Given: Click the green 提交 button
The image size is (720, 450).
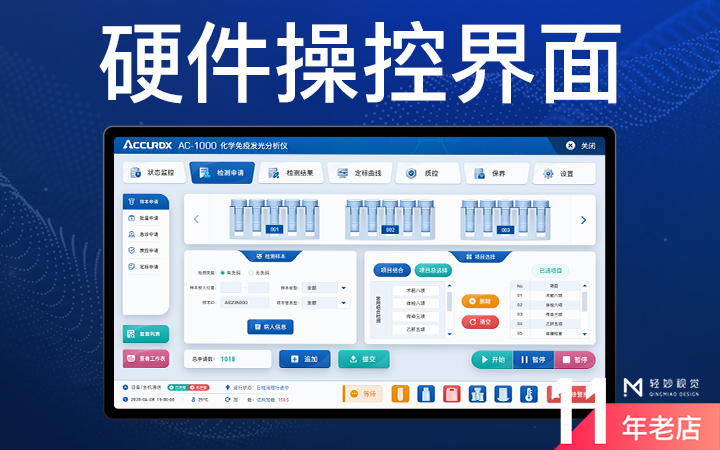Looking at the screenshot, I should 364,359.
